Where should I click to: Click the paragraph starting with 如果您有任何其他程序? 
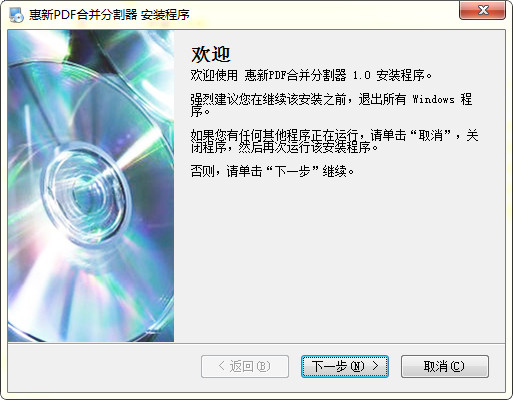[x=334, y=141]
